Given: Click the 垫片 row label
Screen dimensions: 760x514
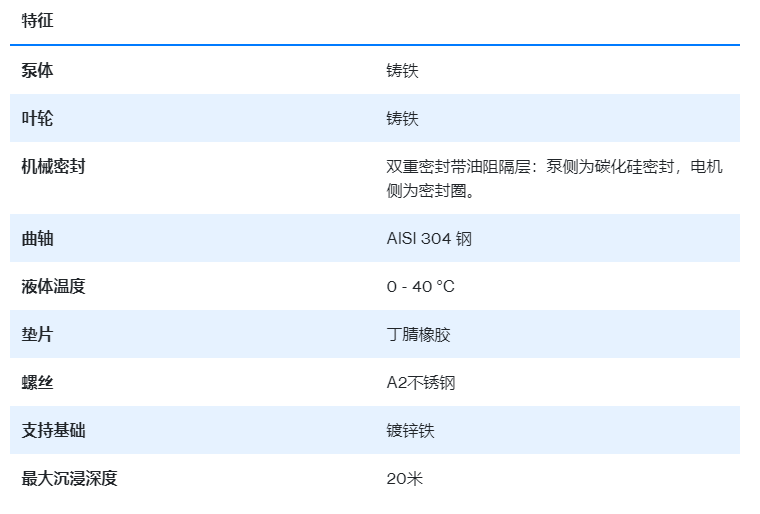Looking at the screenshot, I should click(x=38, y=335).
